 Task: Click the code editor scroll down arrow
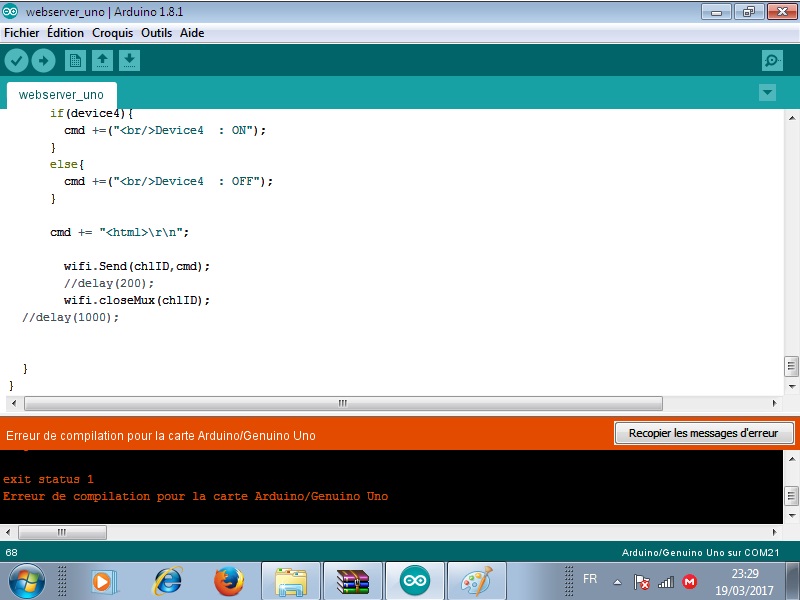point(792,386)
